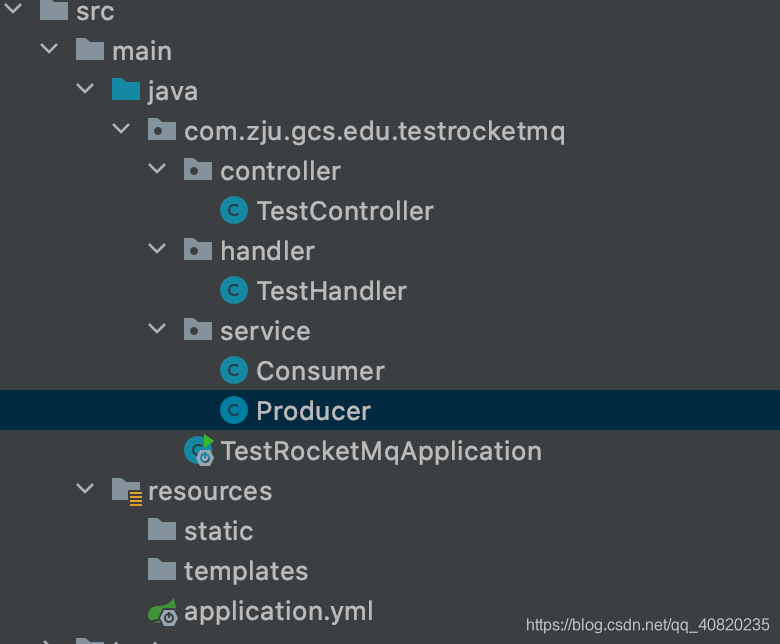Click the controller package icon
The width and height of the screenshot is (780, 644).
[198, 171]
